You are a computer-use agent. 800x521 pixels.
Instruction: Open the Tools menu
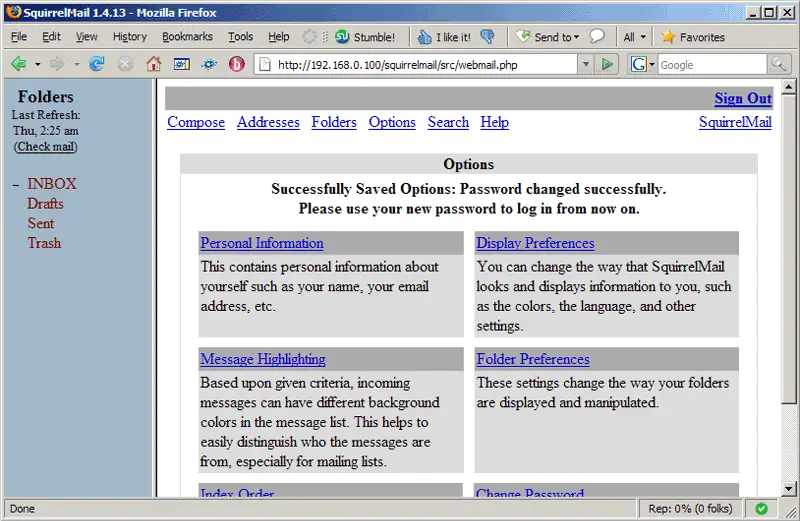[x=240, y=37]
